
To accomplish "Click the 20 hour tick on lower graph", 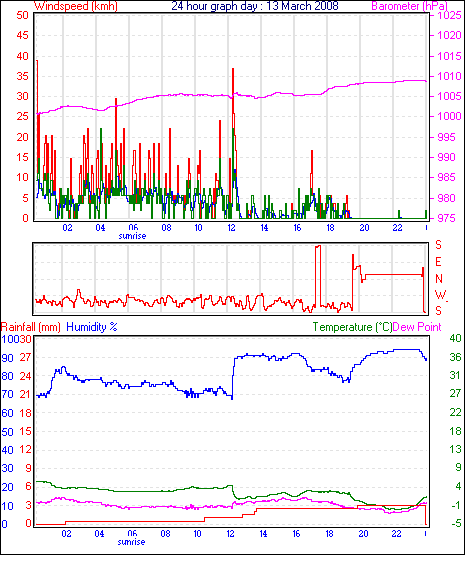I will (363, 534).
